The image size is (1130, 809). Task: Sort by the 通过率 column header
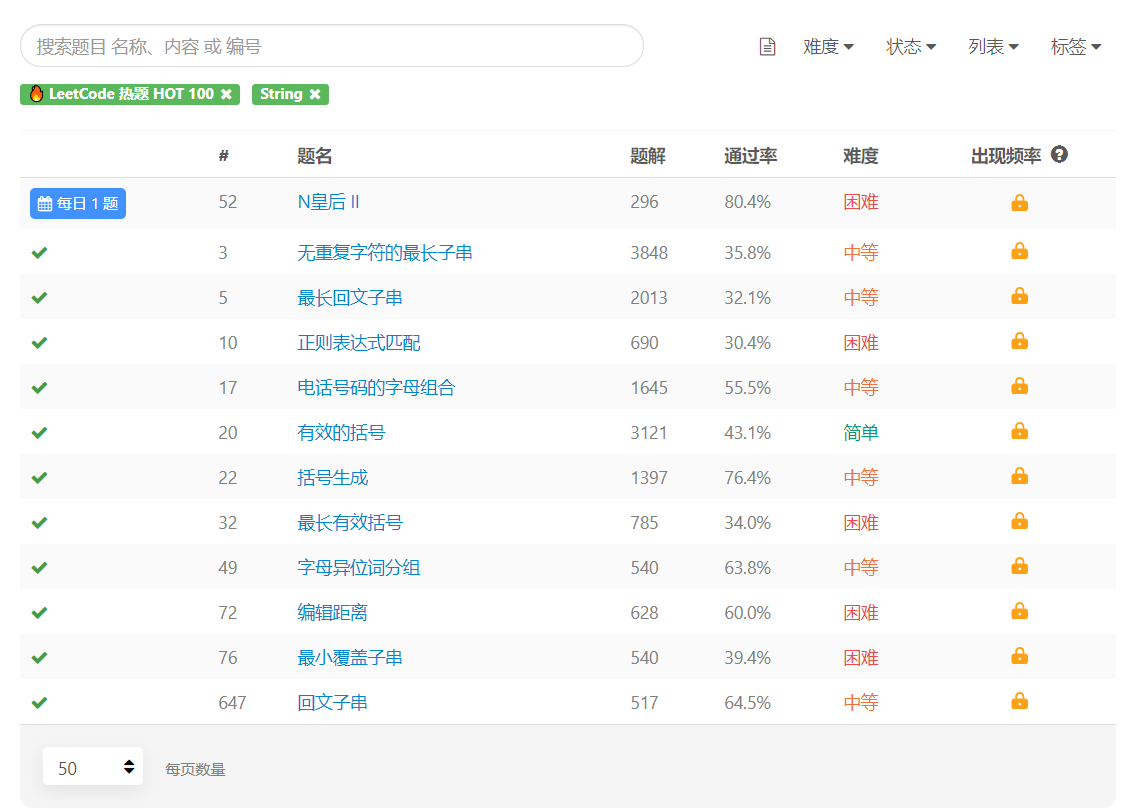[x=750, y=156]
